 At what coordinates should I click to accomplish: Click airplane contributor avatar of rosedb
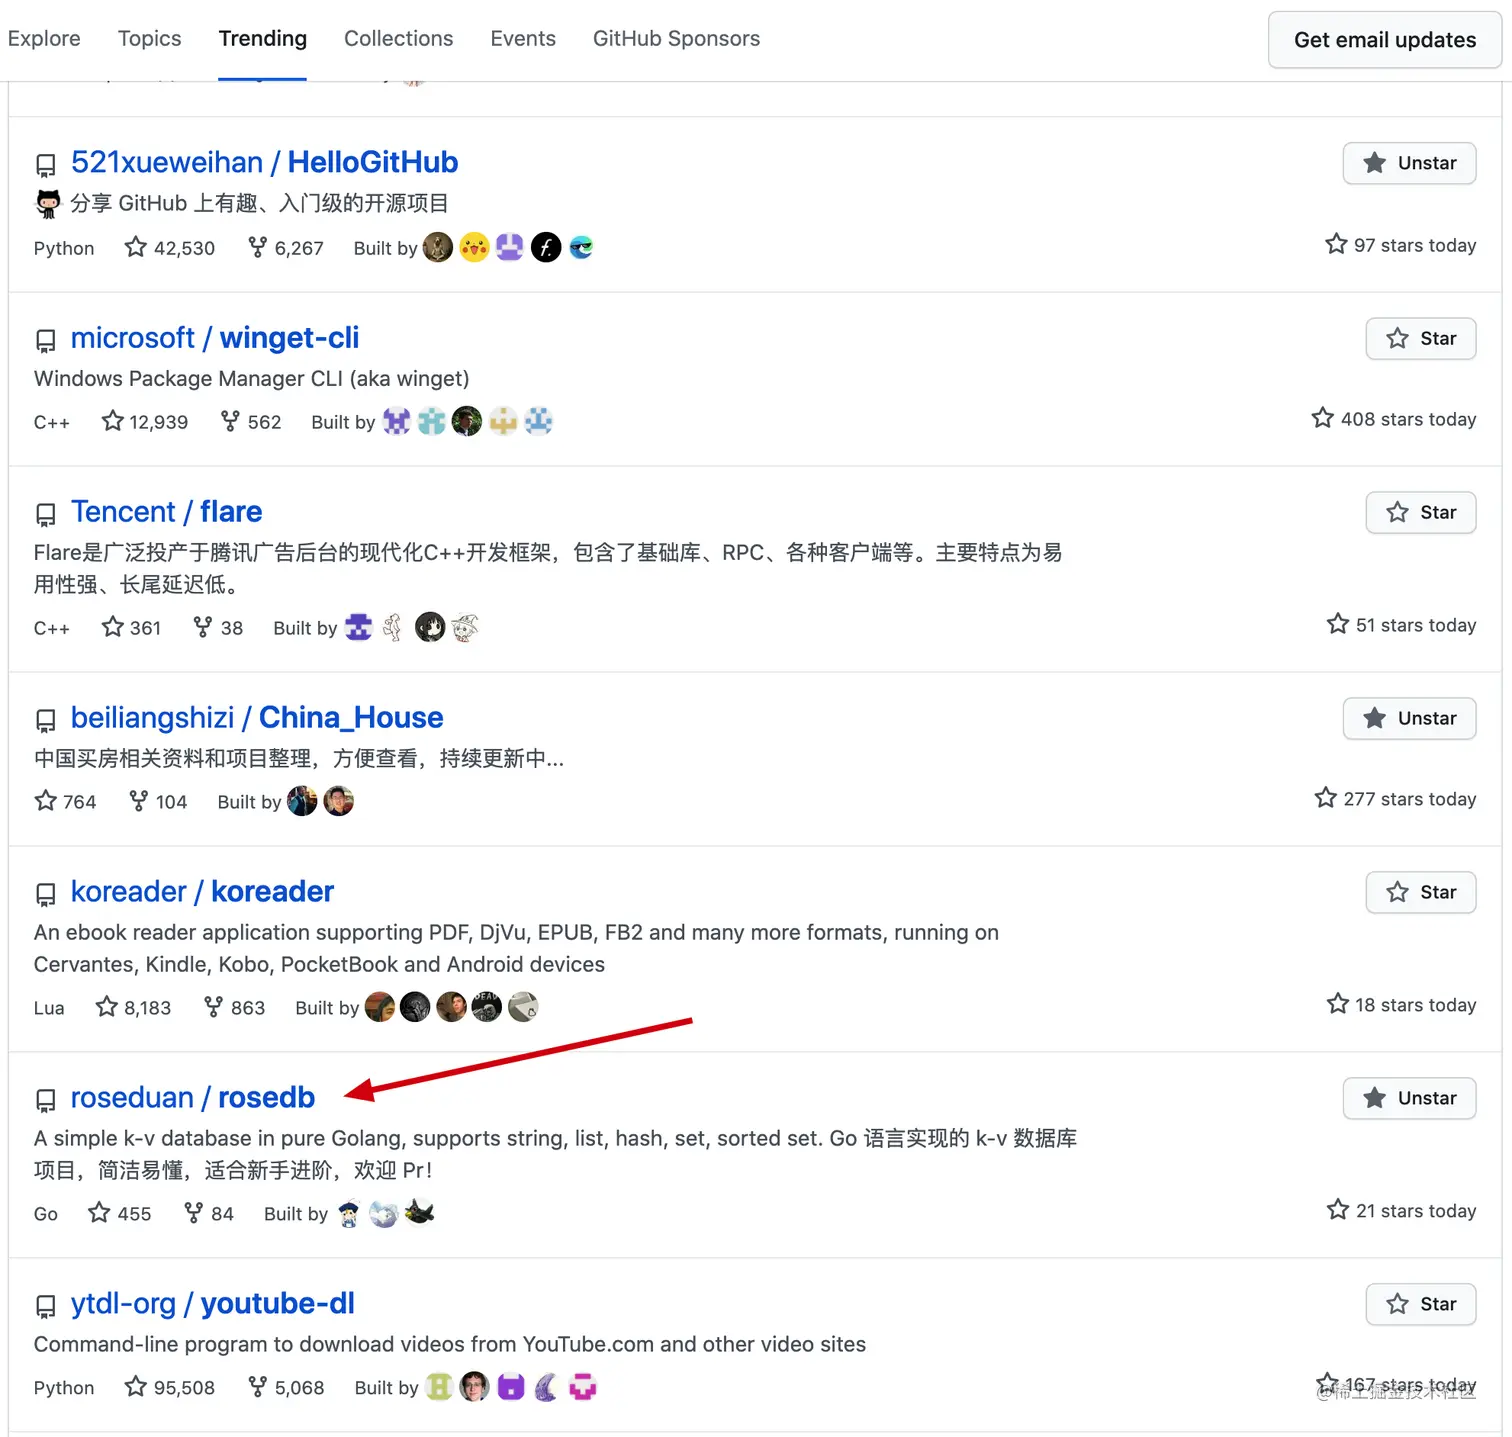click(420, 1213)
